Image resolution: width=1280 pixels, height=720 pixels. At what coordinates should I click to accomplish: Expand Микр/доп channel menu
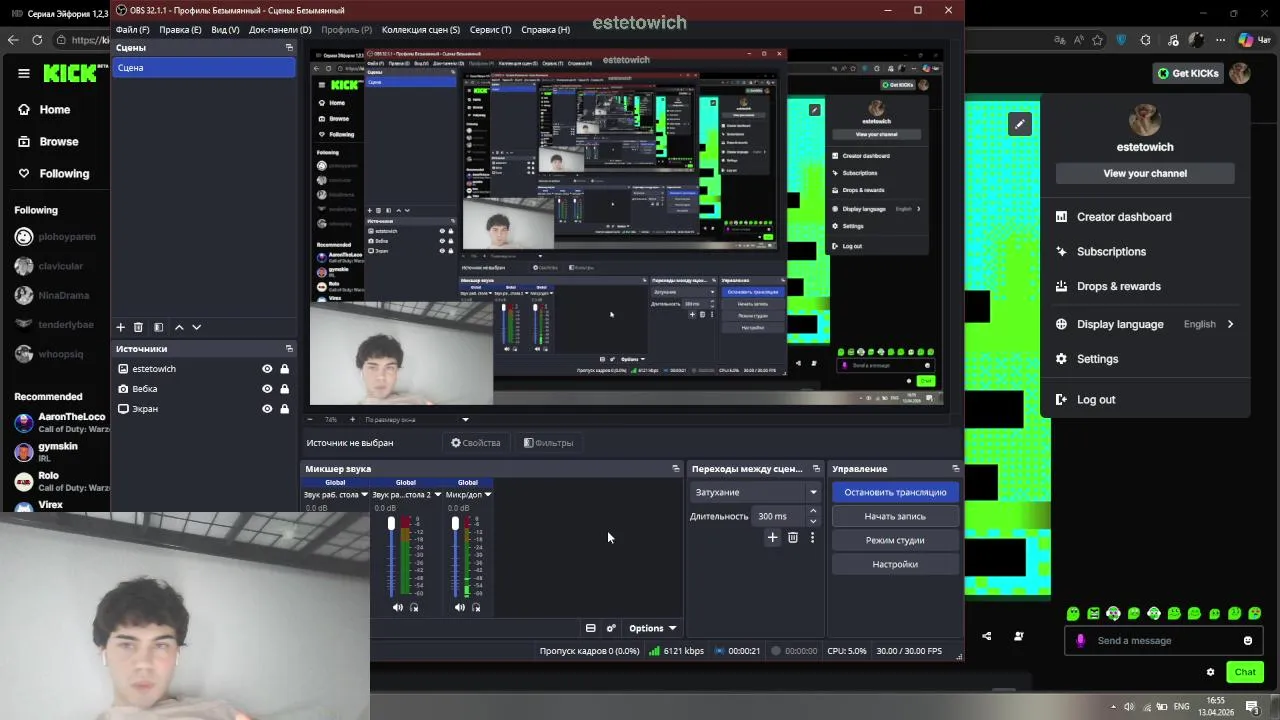tap(488, 495)
